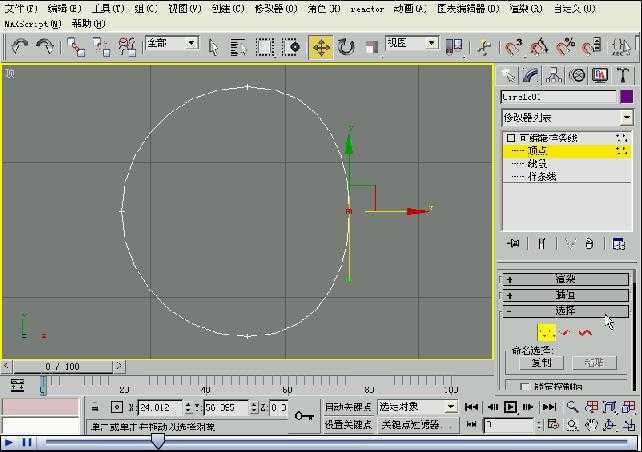Click the Pin Stack icon
This screenshot has width=642, height=452.
(513, 244)
